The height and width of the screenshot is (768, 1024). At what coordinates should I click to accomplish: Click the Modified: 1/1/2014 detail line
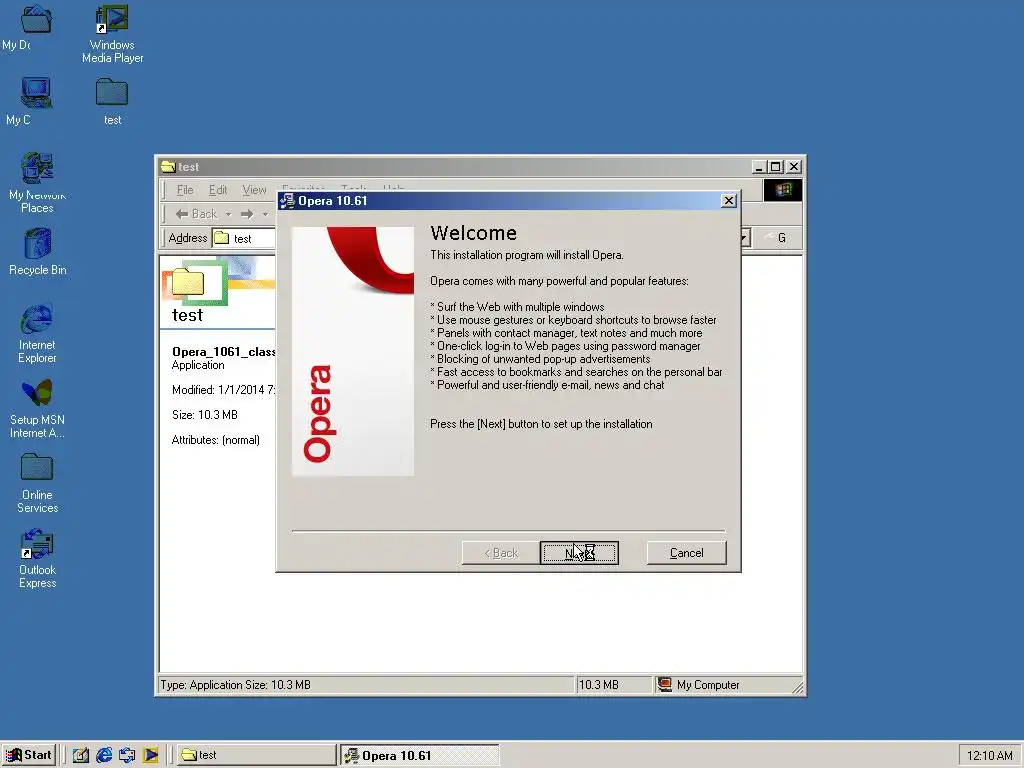223,390
